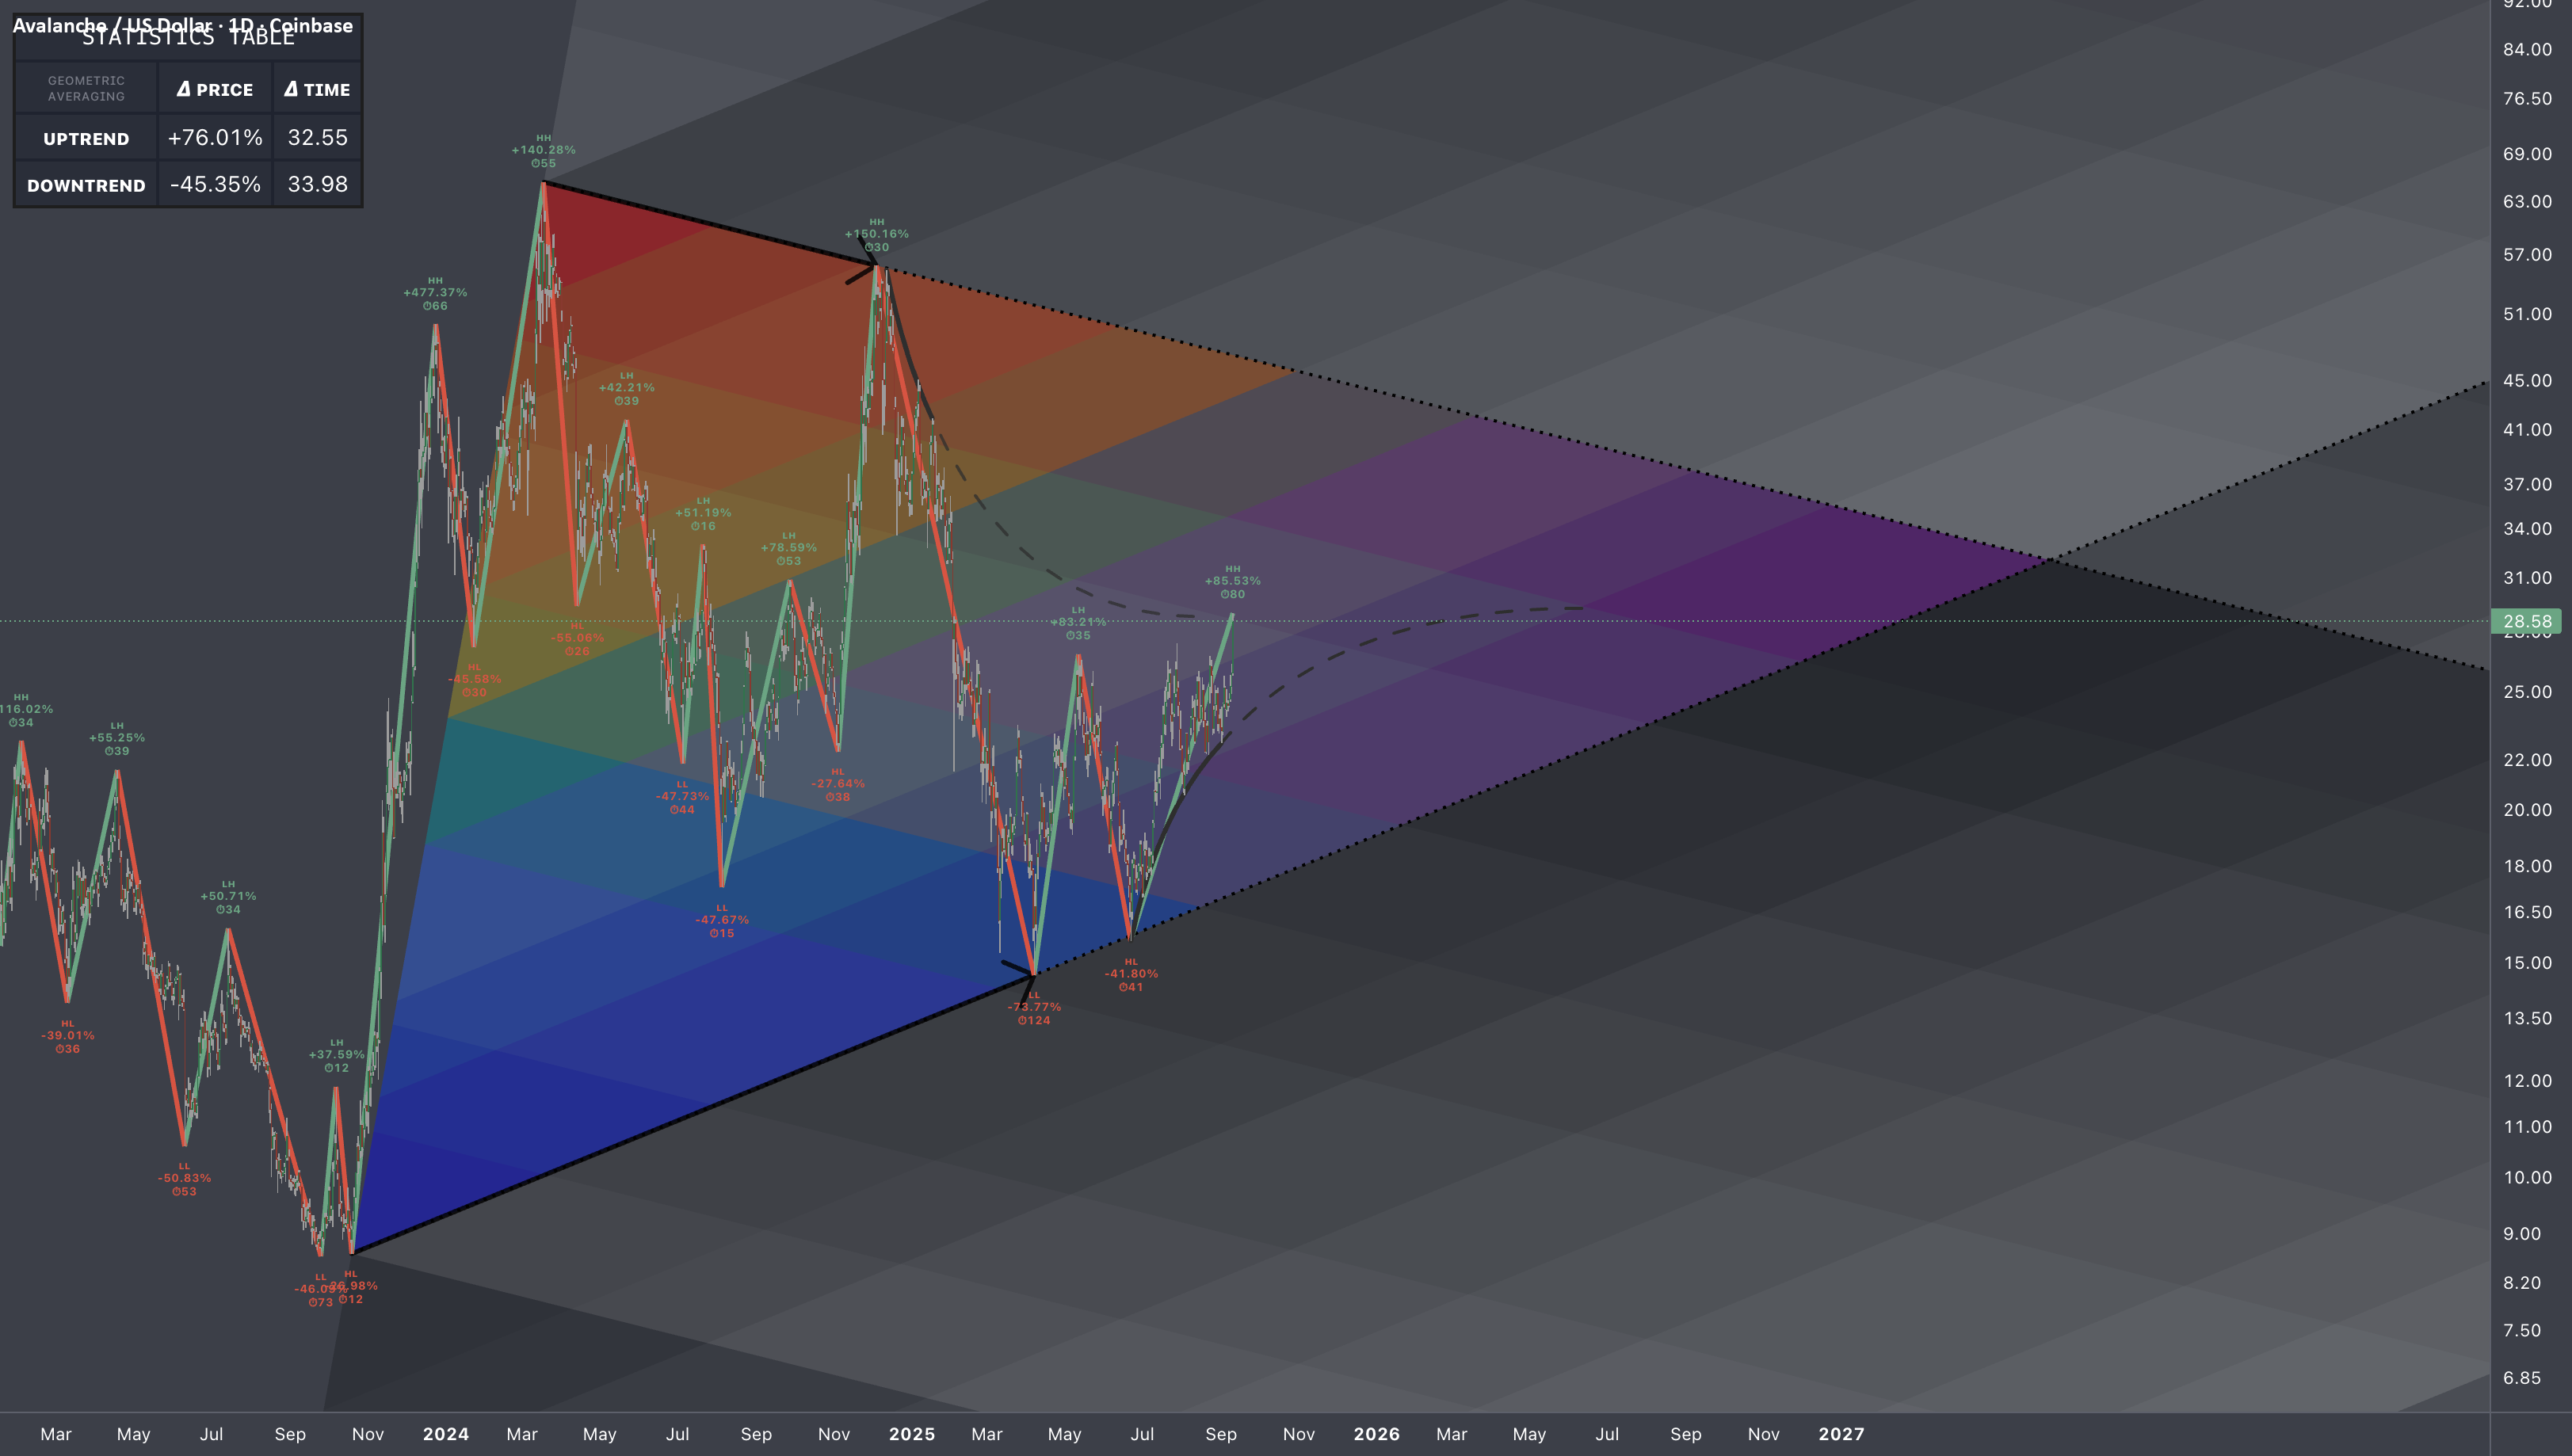Screen dimensions: 2572x1456
Task: Click the 16.50 price axis label
Action: click(x=2527, y=912)
